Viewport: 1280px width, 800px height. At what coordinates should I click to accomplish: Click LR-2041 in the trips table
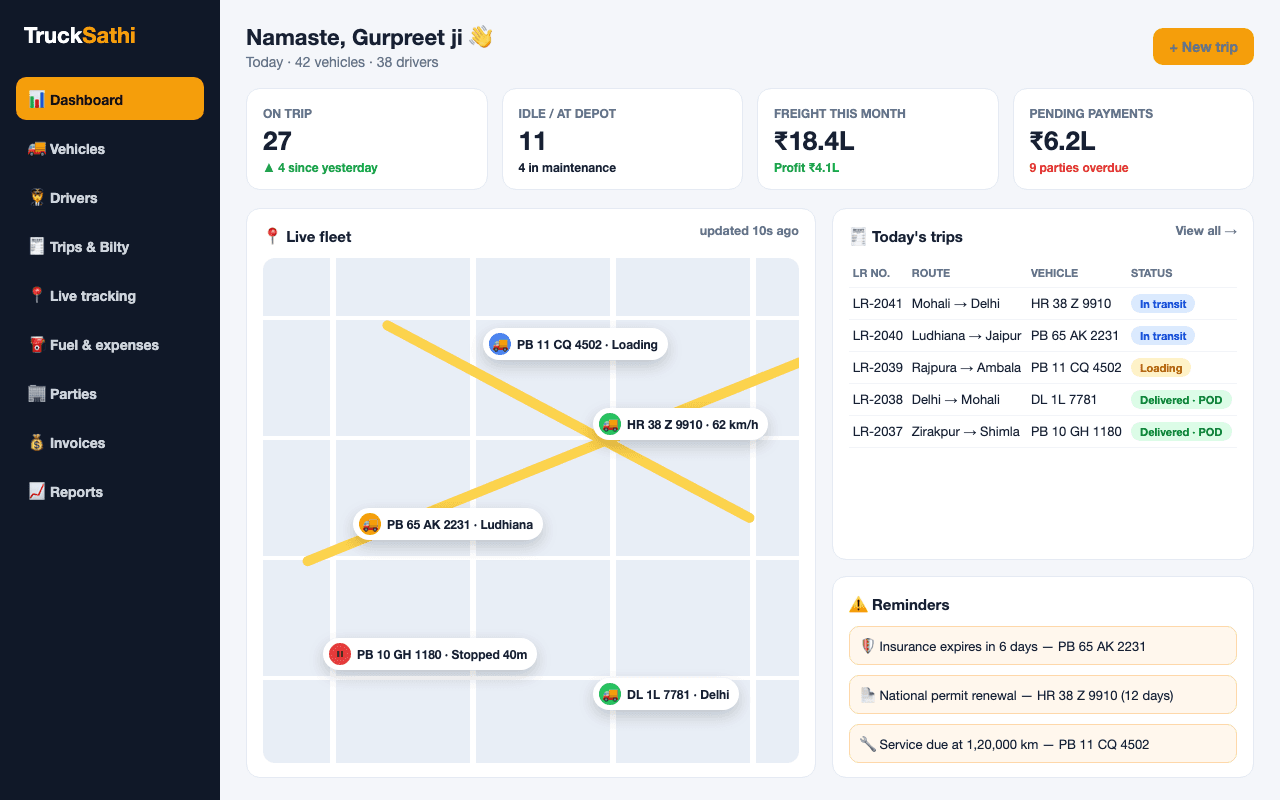tap(878, 304)
